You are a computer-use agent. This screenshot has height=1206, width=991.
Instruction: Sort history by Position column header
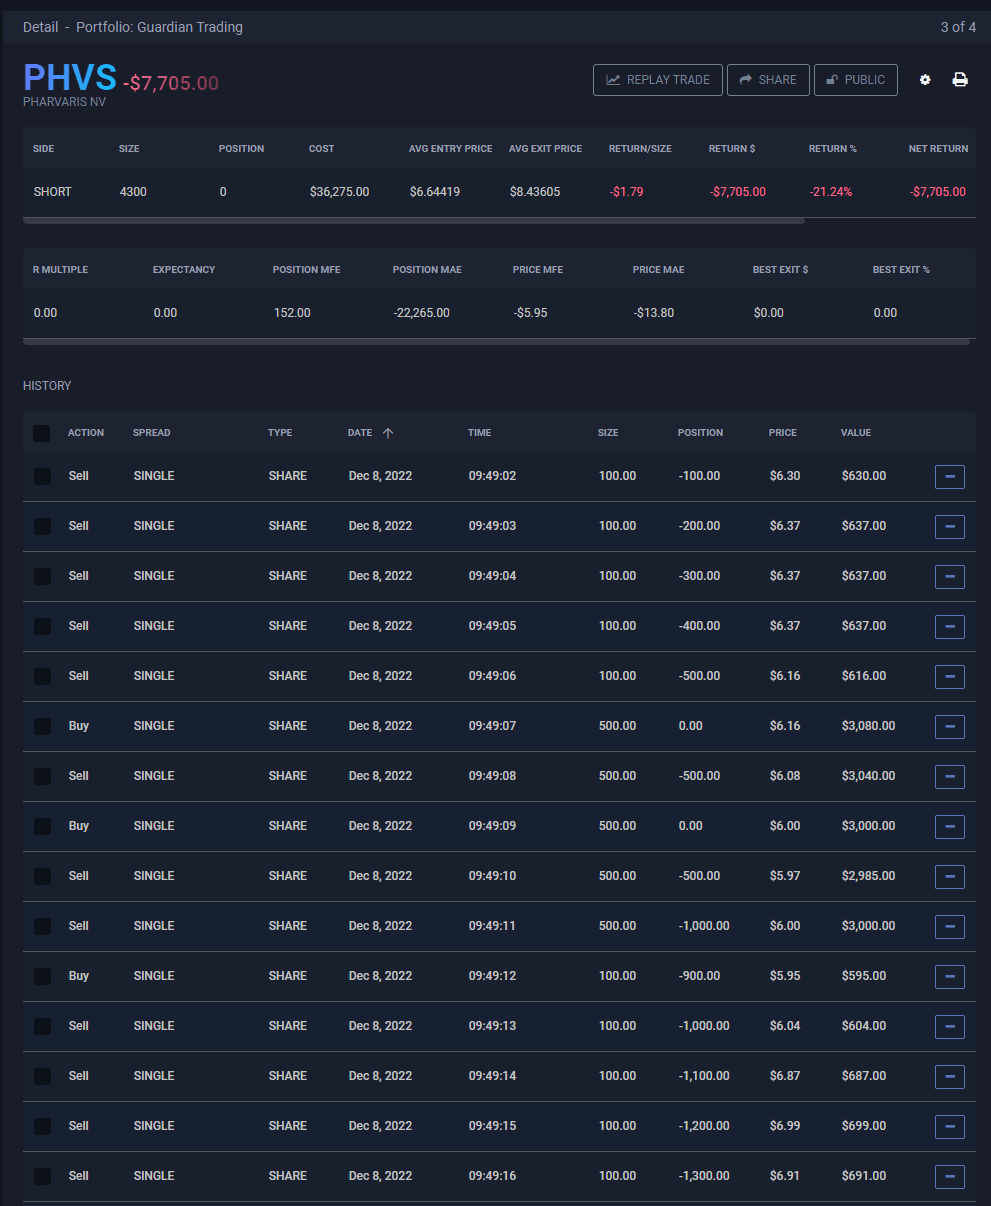tap(700, 433)
